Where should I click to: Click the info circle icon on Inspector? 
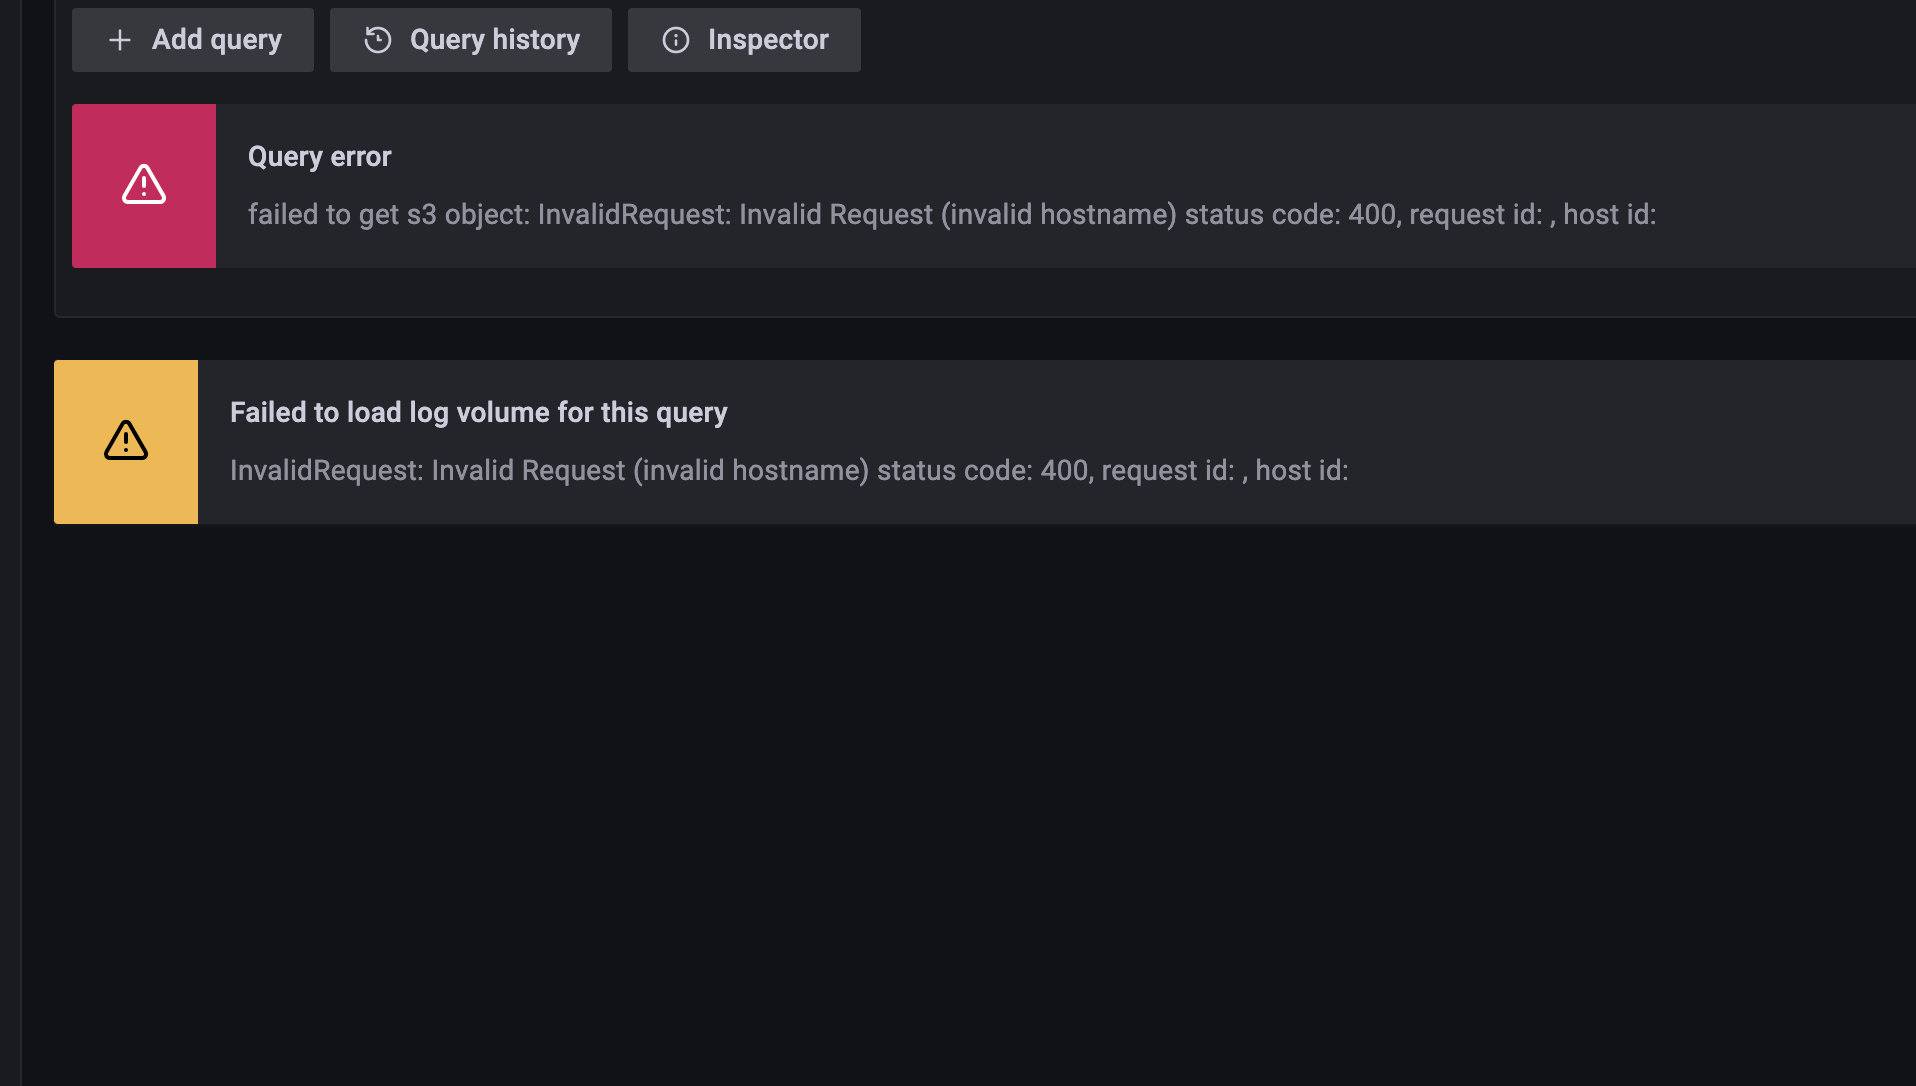click(x=676, y=40)
